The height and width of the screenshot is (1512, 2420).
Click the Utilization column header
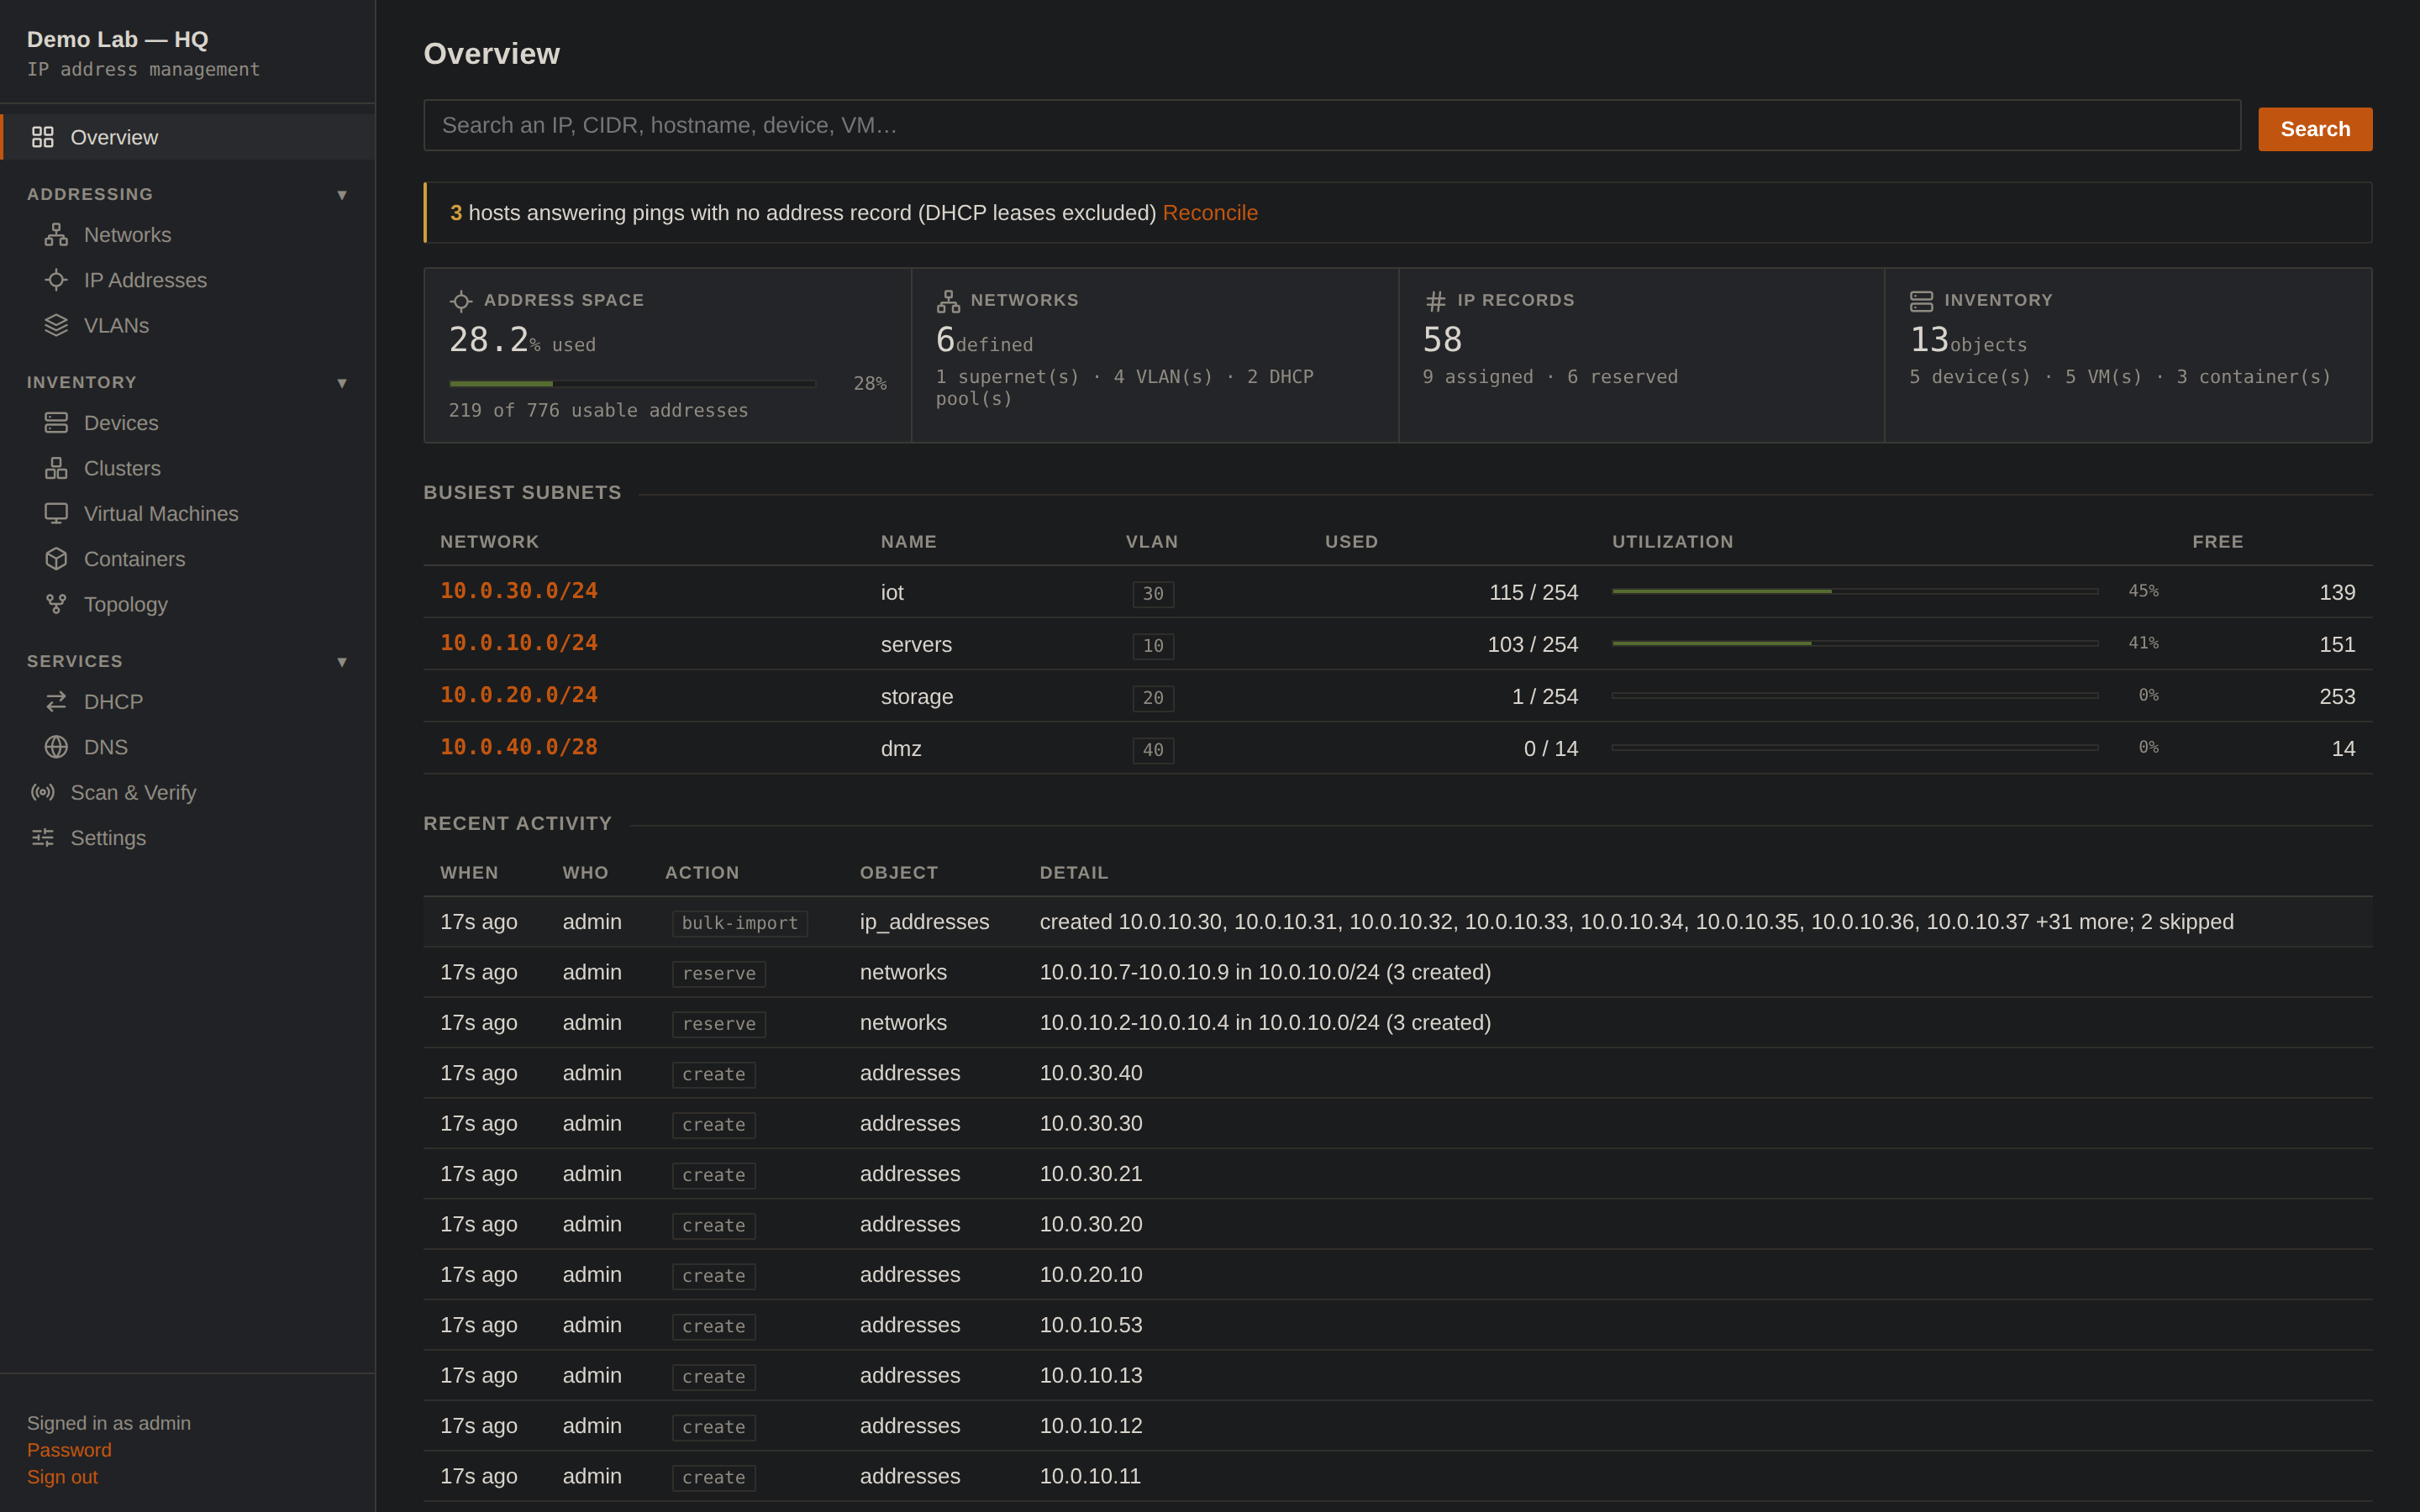(x=1673, y=542)
